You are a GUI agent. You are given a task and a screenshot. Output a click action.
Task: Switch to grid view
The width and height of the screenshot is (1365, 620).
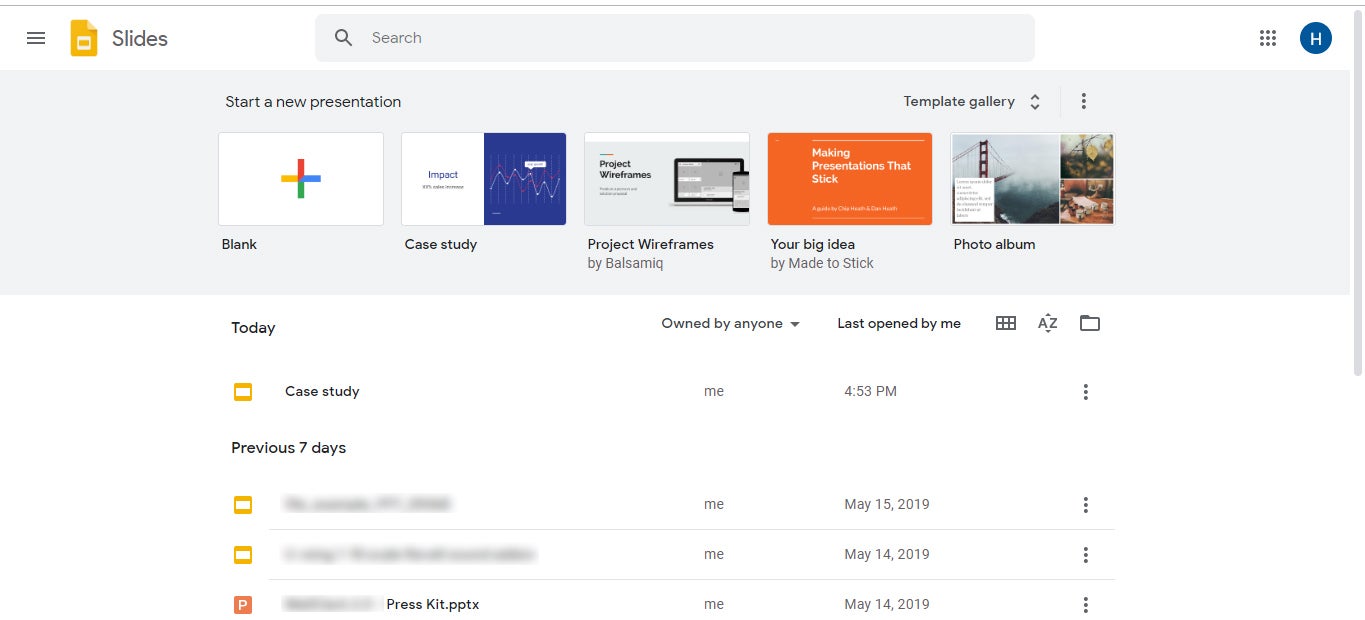1006,323
